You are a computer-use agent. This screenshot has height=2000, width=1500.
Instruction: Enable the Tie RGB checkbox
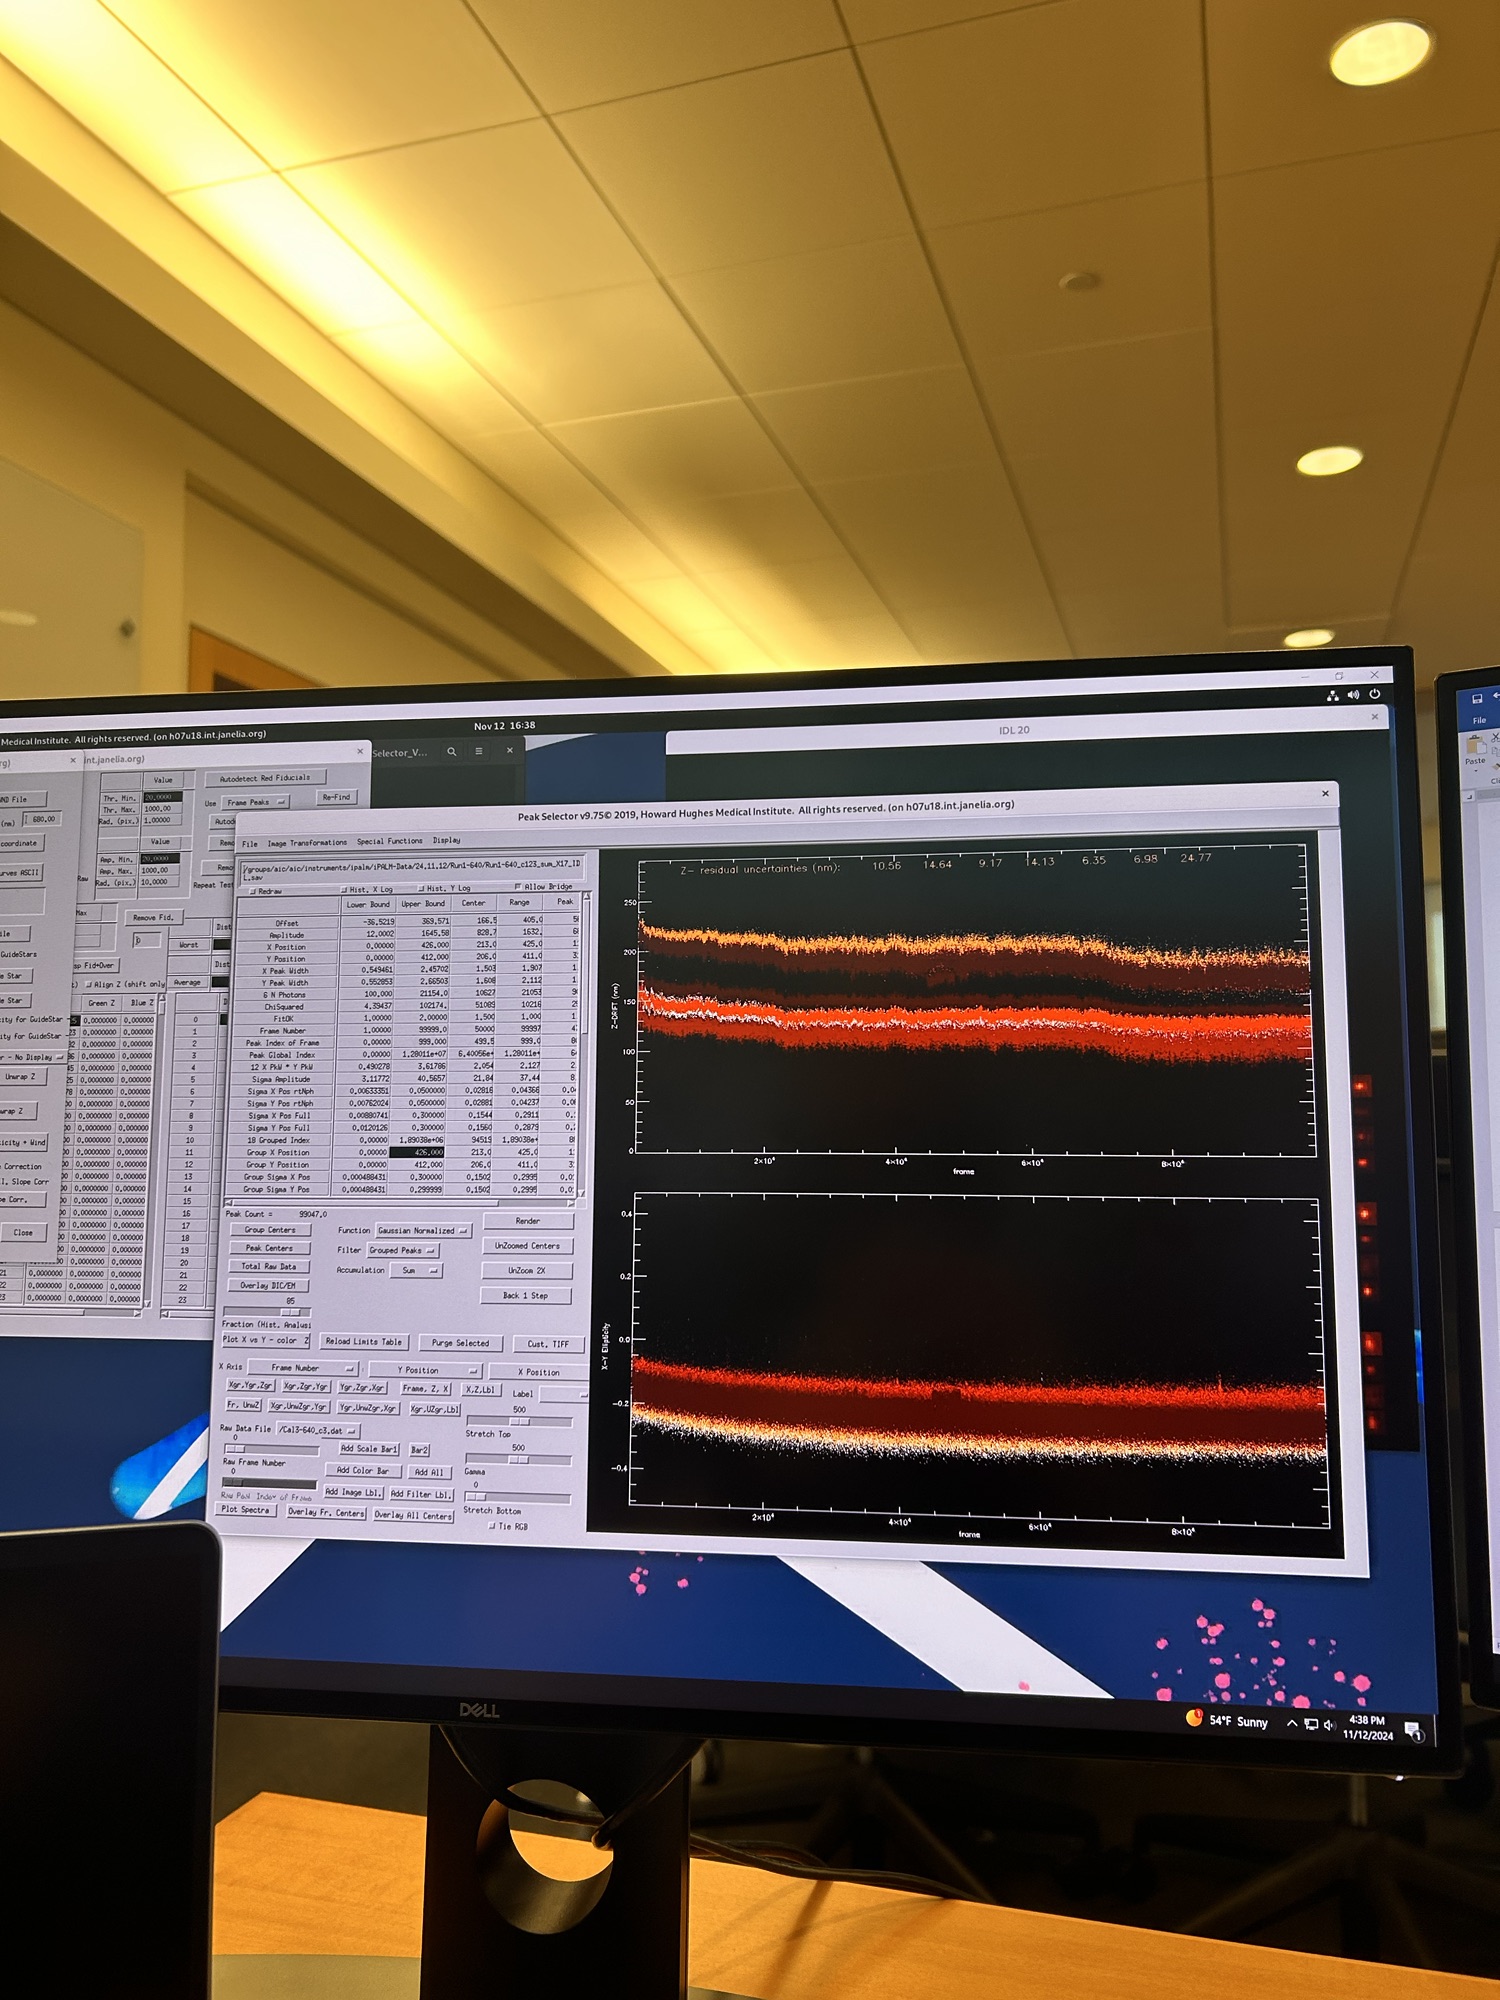tap(492, 1526)
